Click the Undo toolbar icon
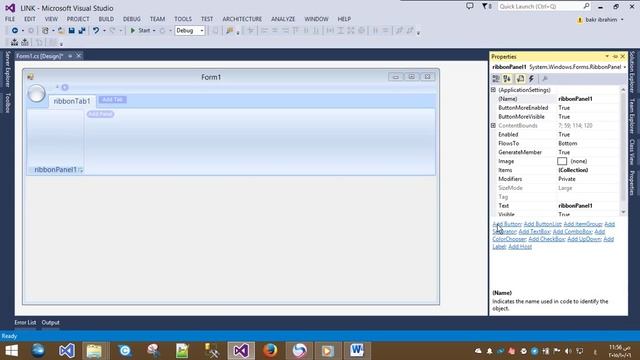Image resolution: width=640 pixels, height=360 pixels. coord(96,31)
